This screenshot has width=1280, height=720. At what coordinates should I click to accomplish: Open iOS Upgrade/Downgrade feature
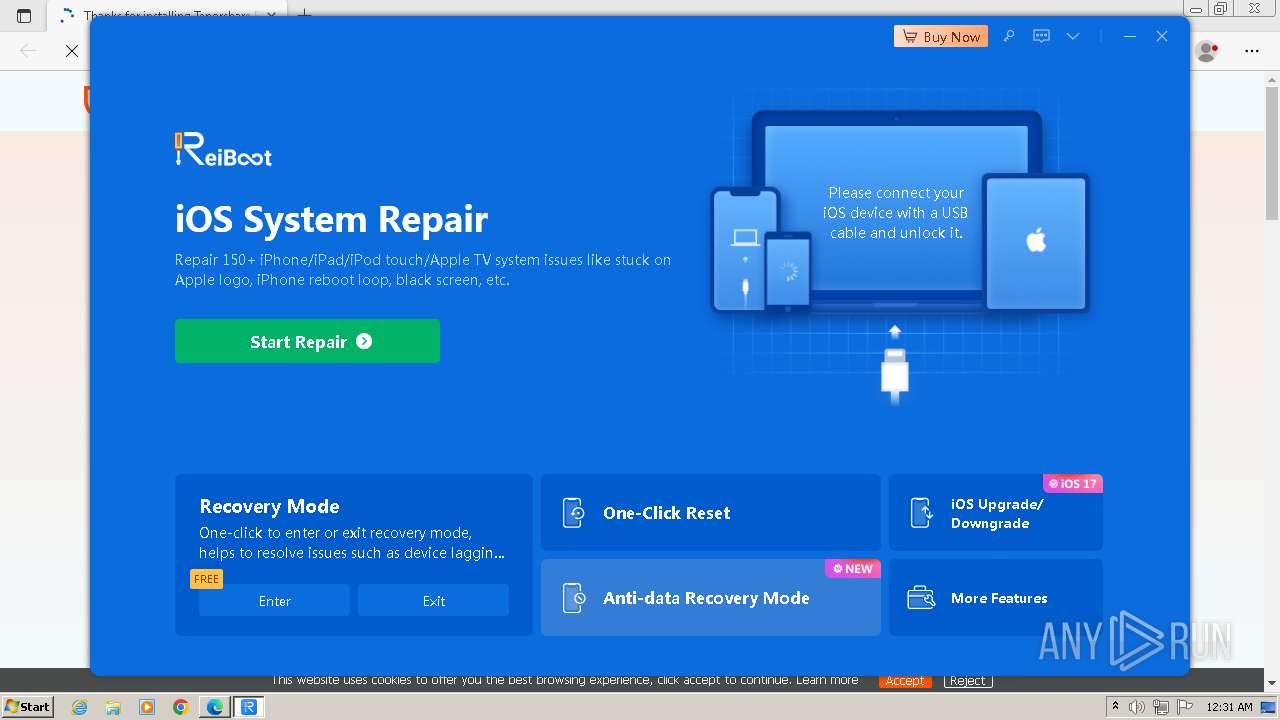[996, 512]
